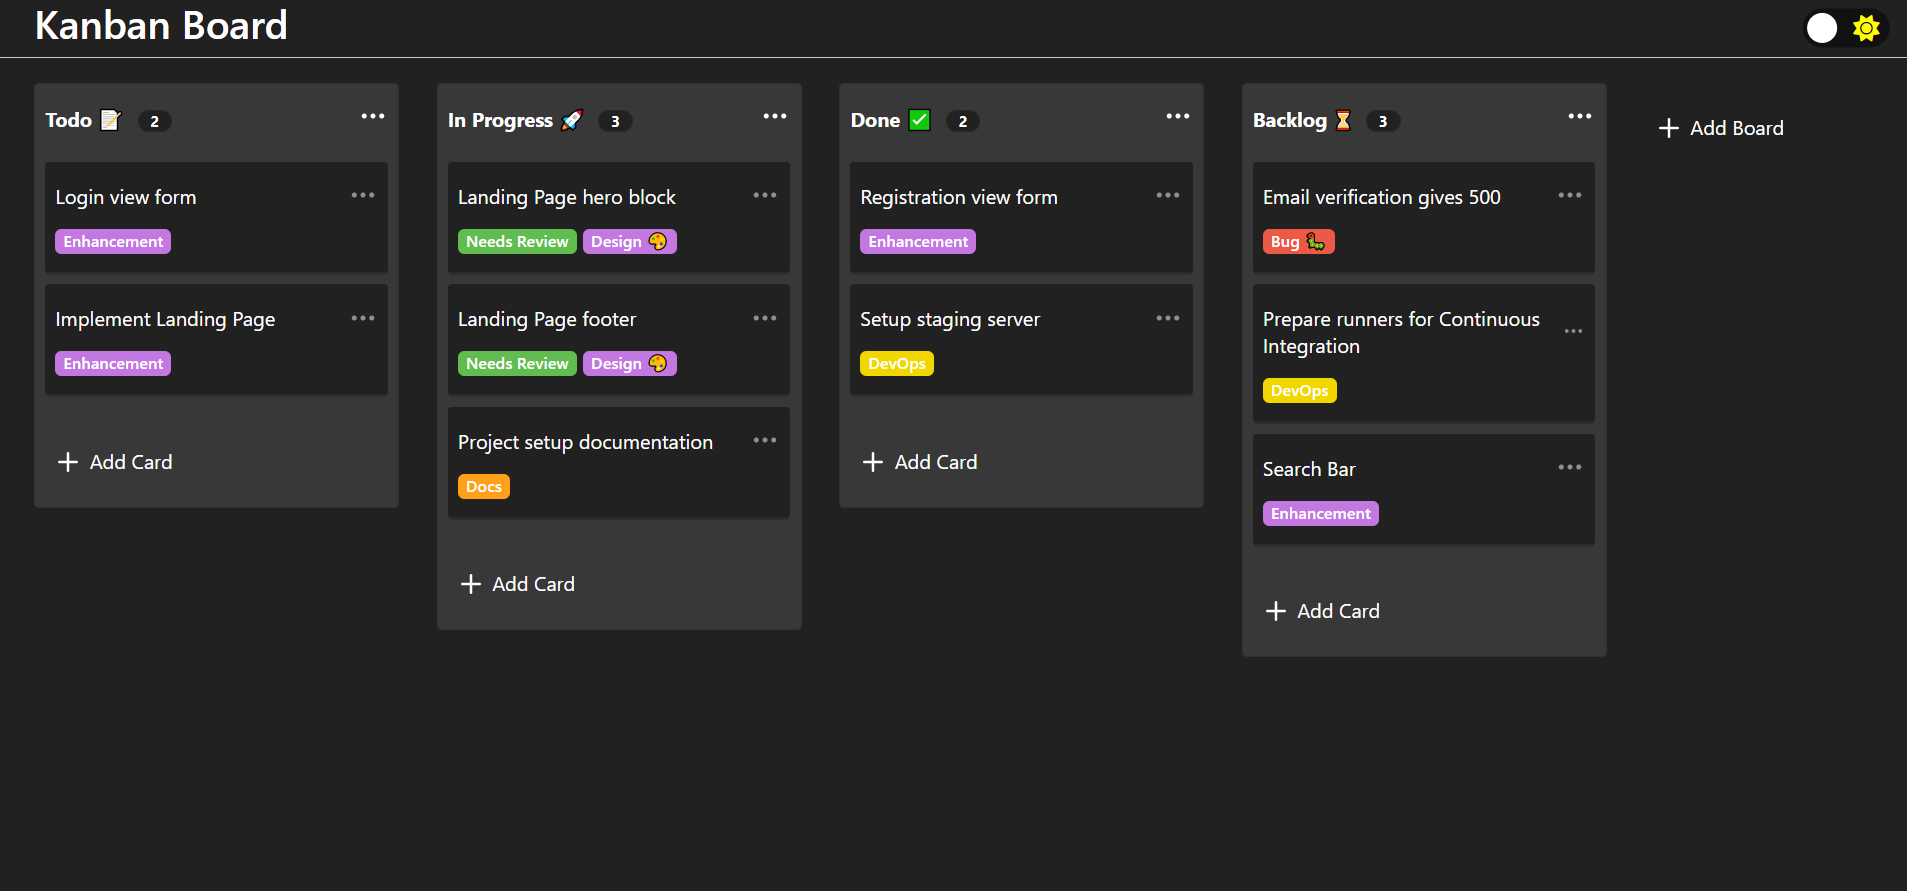Expand Implement Landing Page card menu
1907x891 pixels.
click(362, 319)
